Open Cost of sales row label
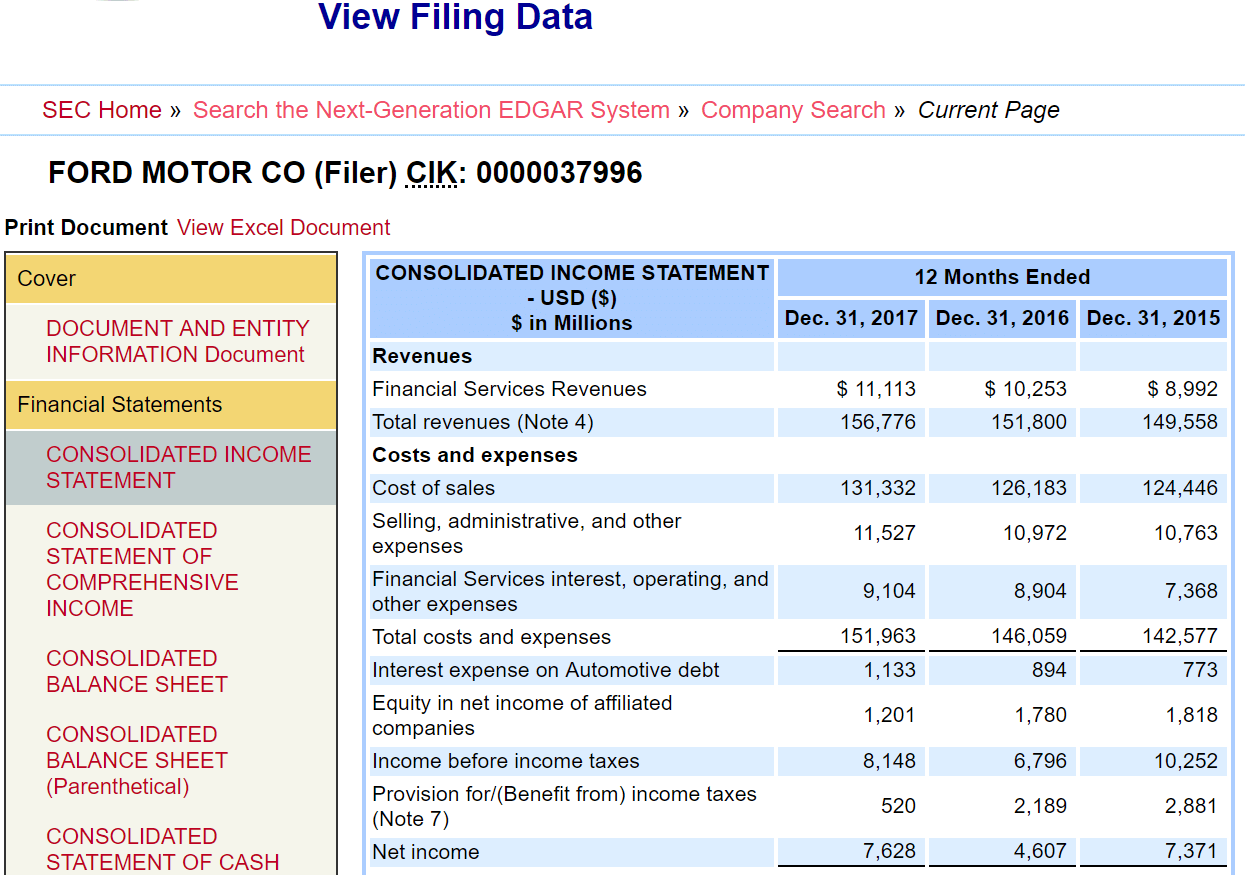Viewport: 1245px width, 875px height. coord(433,488)
